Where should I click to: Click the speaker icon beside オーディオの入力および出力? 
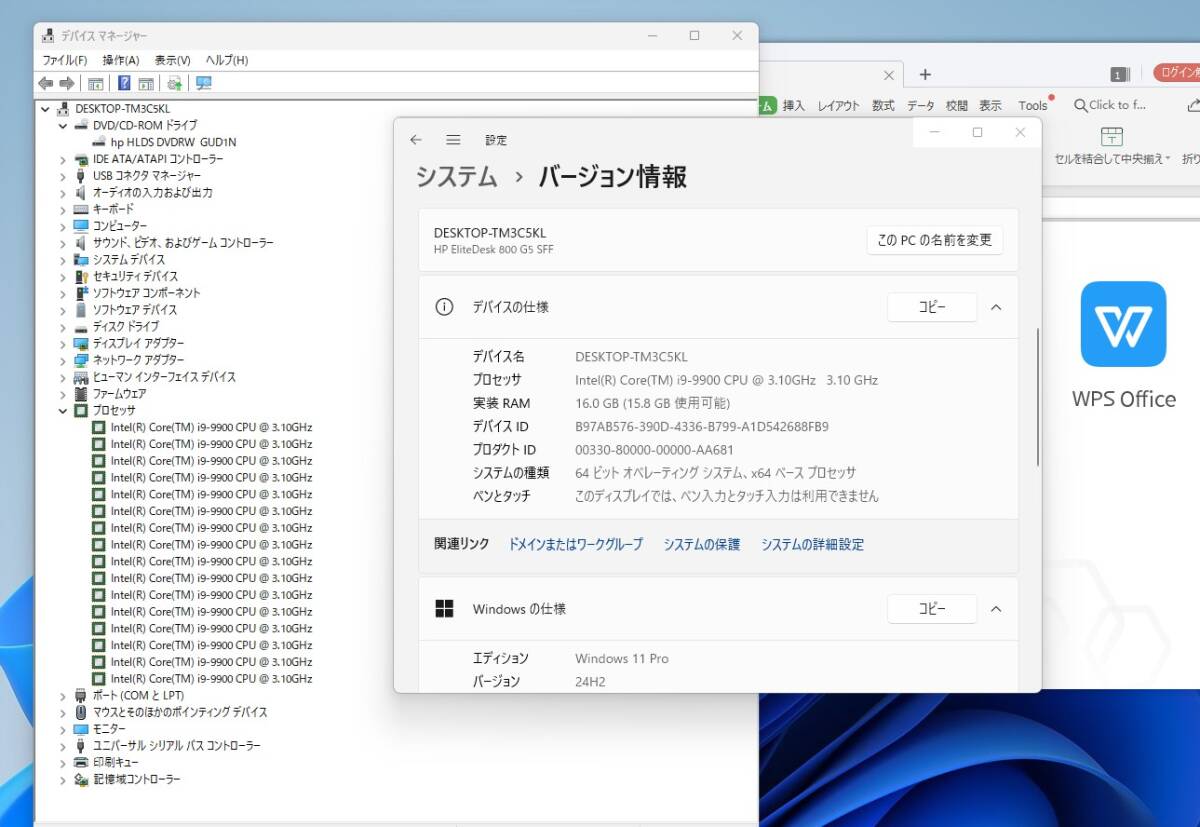pos(81,192)
